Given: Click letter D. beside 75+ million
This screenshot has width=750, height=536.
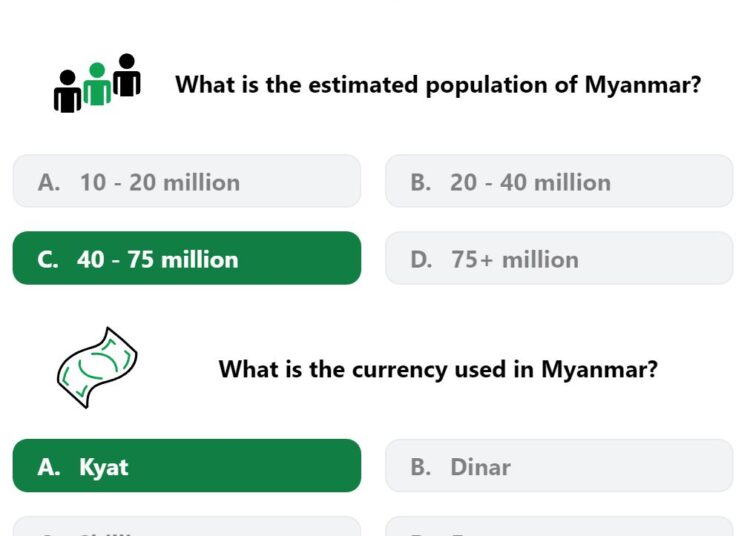Looking at the screenshot, I should click(421, 260).
